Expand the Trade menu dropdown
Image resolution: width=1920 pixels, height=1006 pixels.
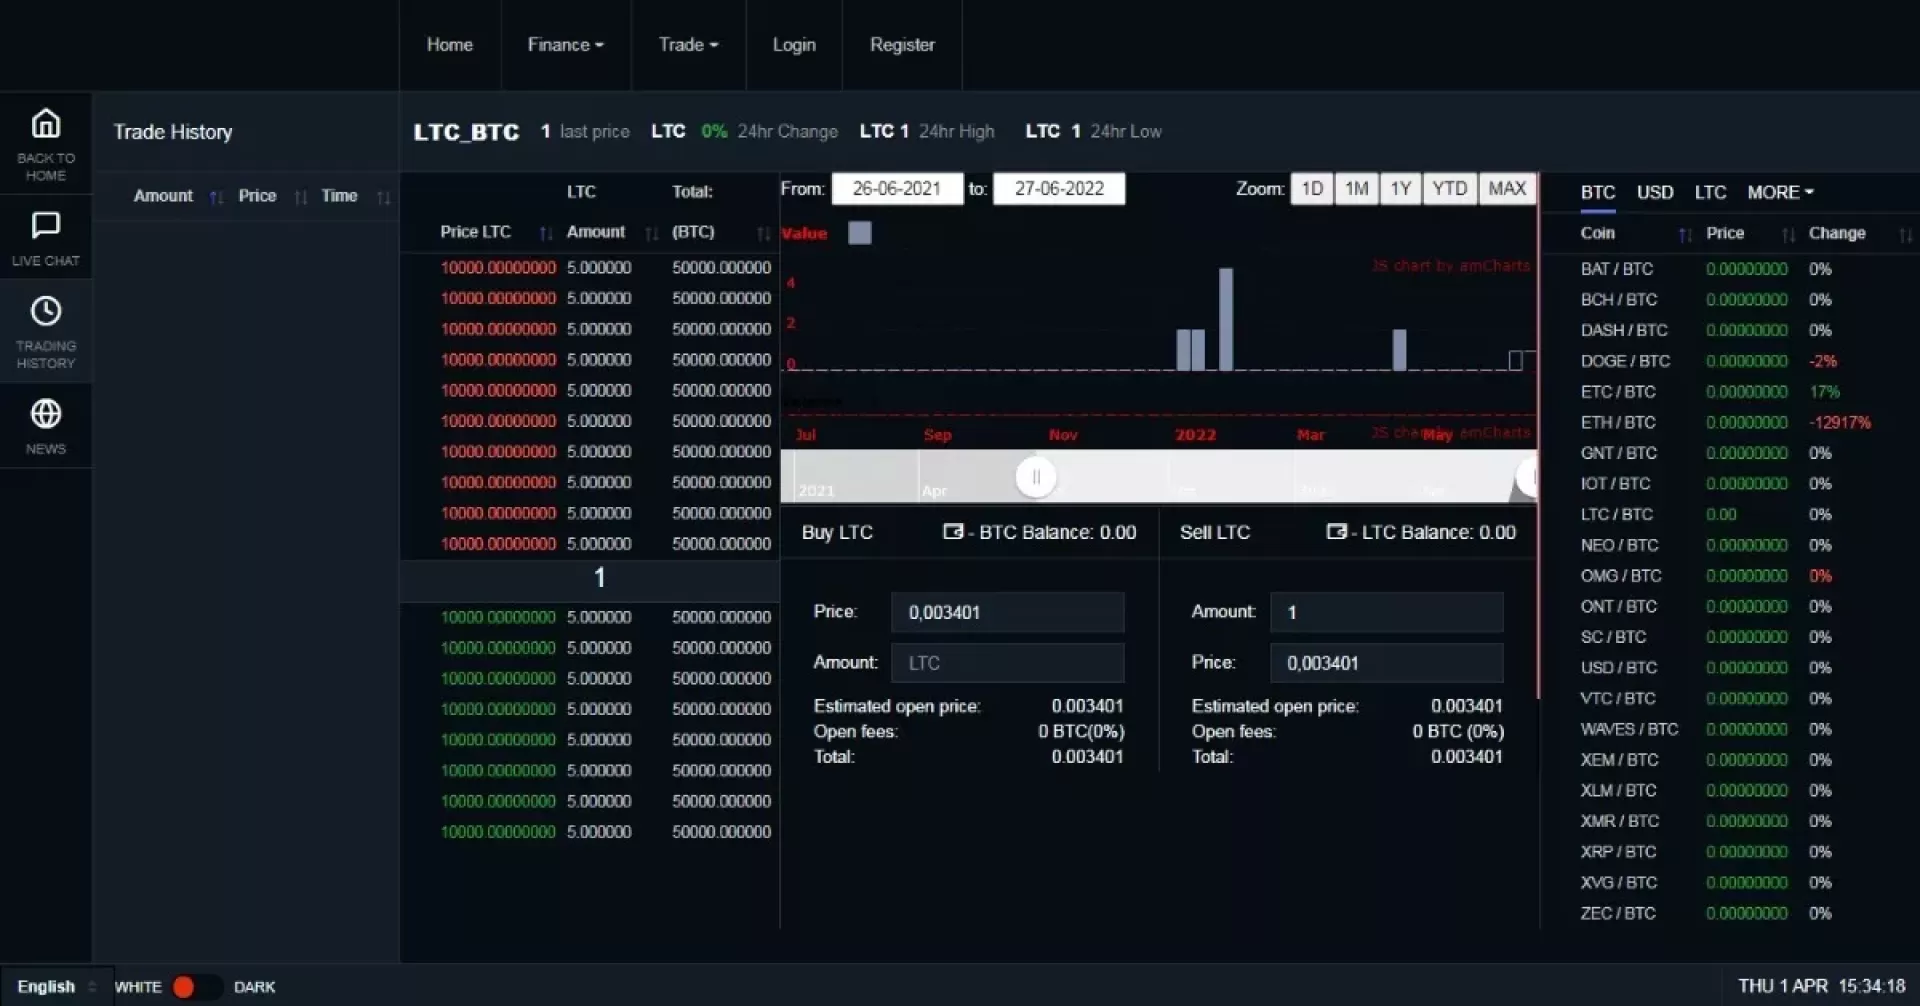pos(688,45)
